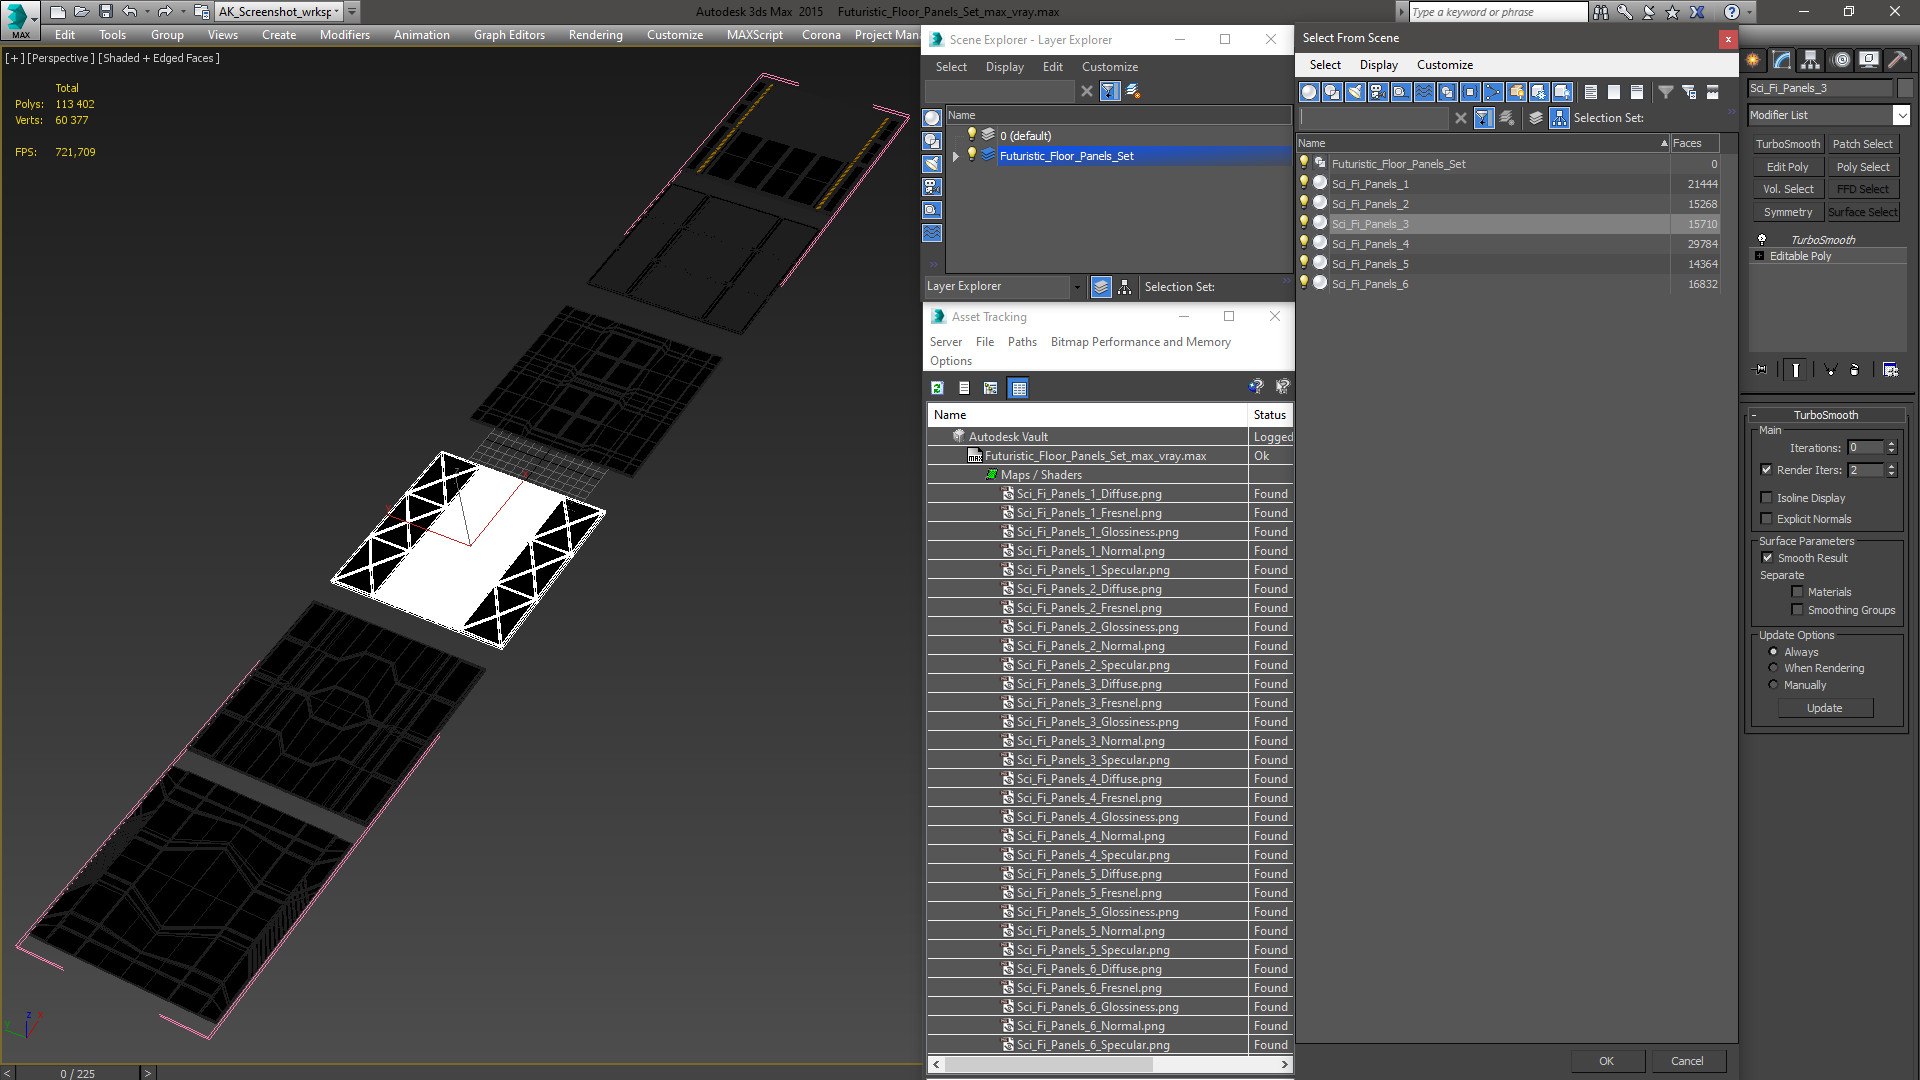Click the Edit Poly modifier button
This screenshot has height=1080, width=1920.
point(1787,167)
